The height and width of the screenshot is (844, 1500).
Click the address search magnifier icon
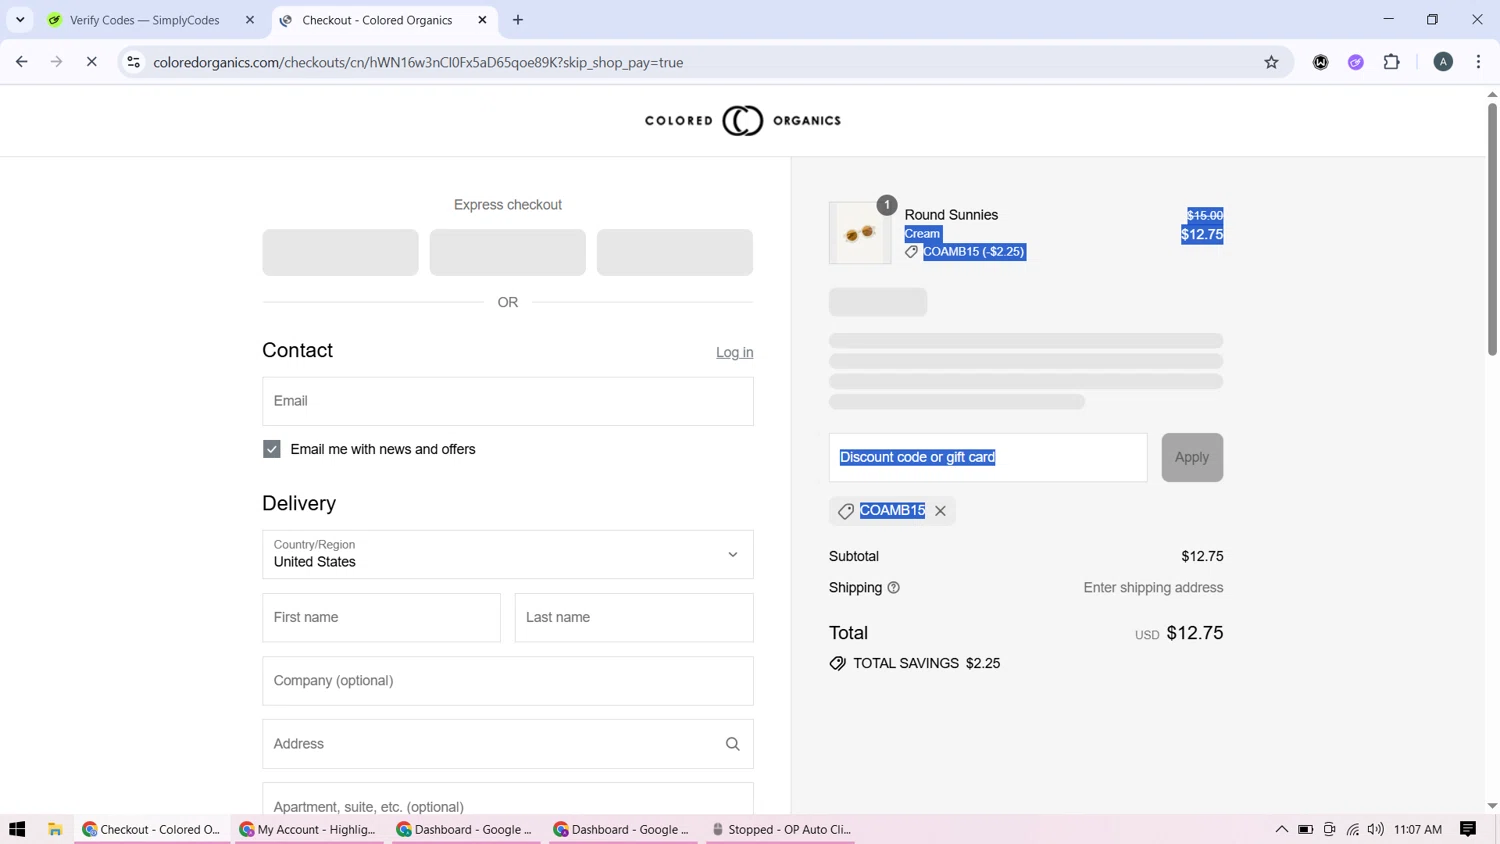(x=733, y=744)
